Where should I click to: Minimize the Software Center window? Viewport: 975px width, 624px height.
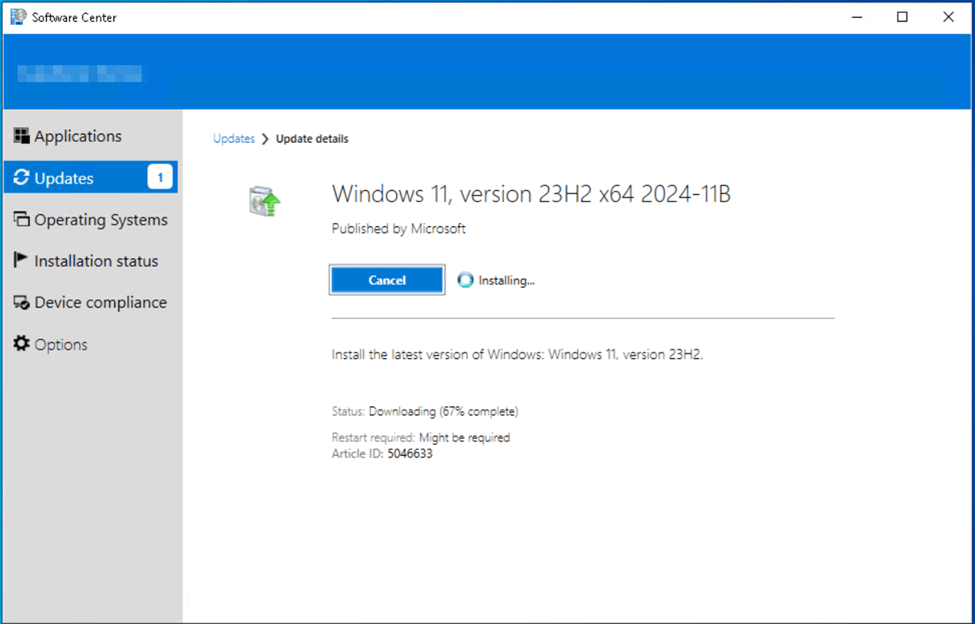pyautogui.click(x=857, y=17)
